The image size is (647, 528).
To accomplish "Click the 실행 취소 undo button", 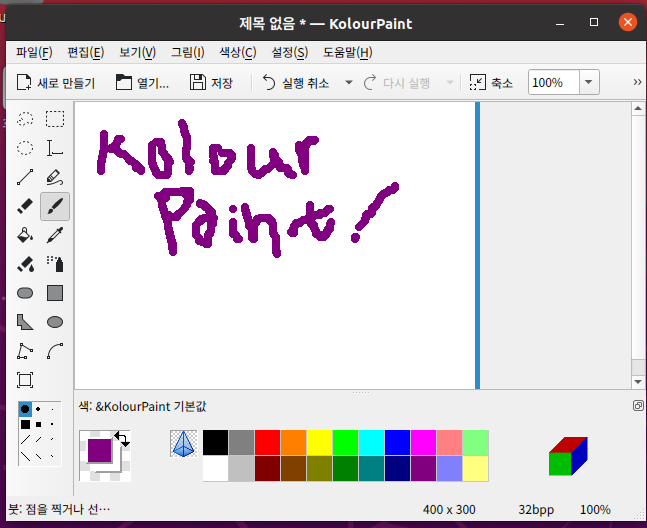I will click(x=296, y=82).
